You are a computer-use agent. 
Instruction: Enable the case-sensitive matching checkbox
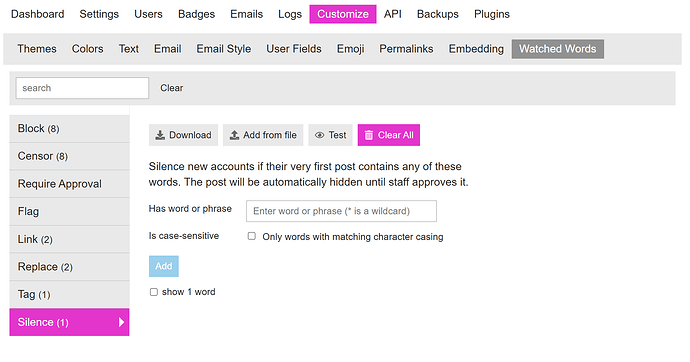pyautogui.click(x=252, y=236)
